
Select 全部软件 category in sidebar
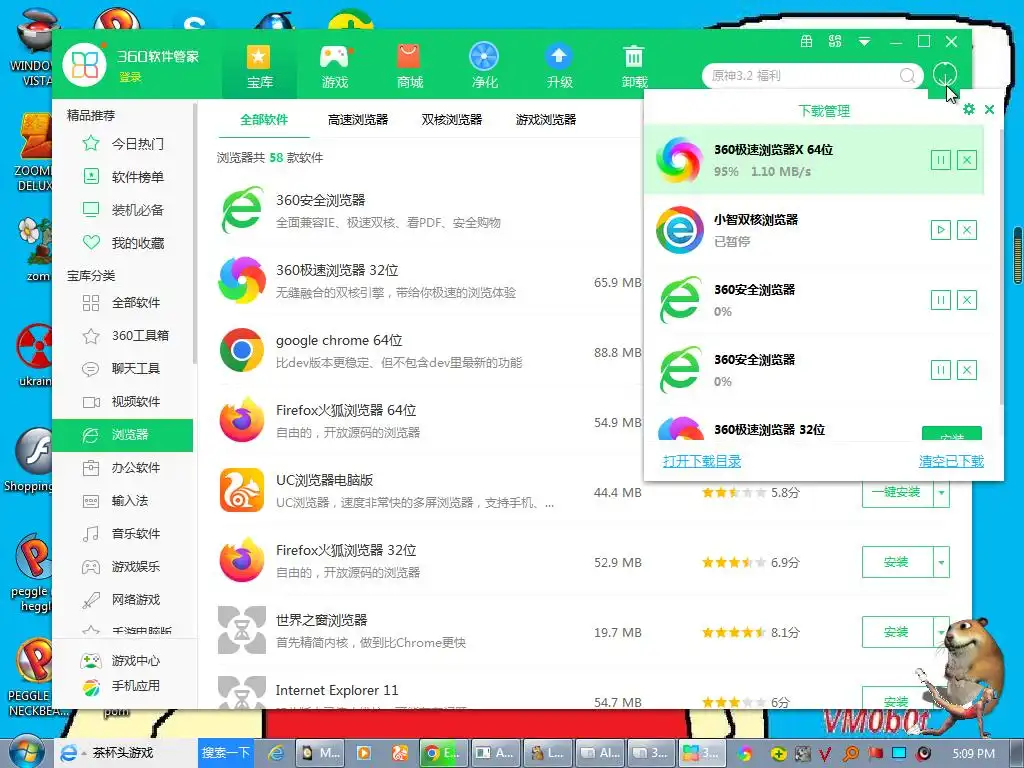pyautogui.click(x=124, y=302)
